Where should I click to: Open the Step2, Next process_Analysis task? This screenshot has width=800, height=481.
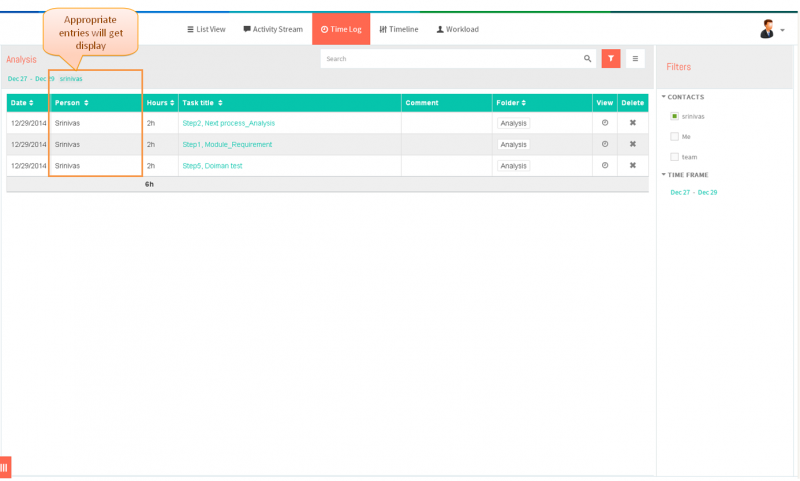tap(229, 123)
